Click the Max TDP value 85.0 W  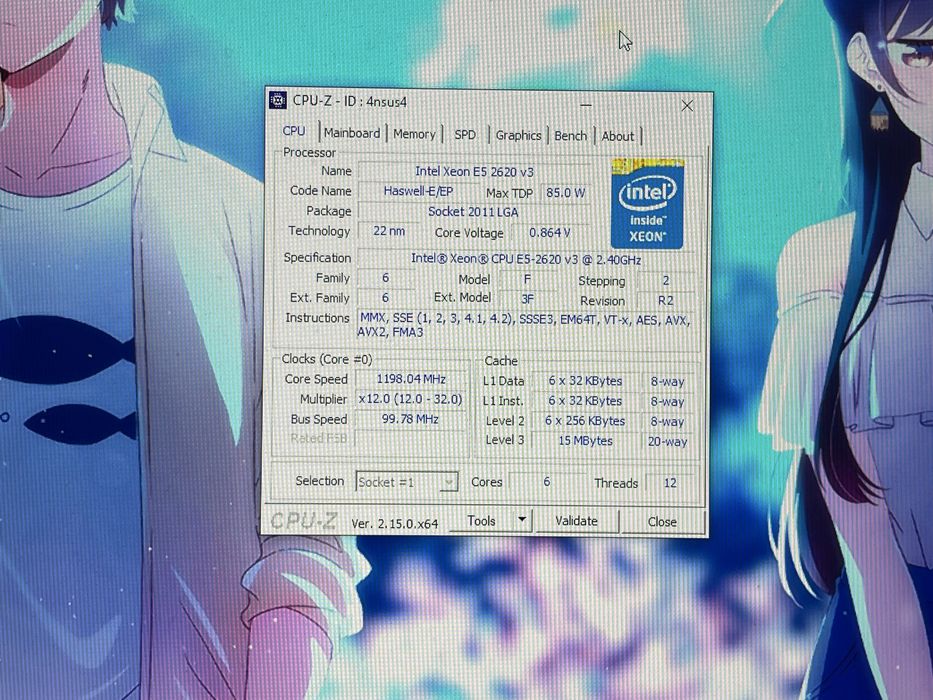coord(565,193)
